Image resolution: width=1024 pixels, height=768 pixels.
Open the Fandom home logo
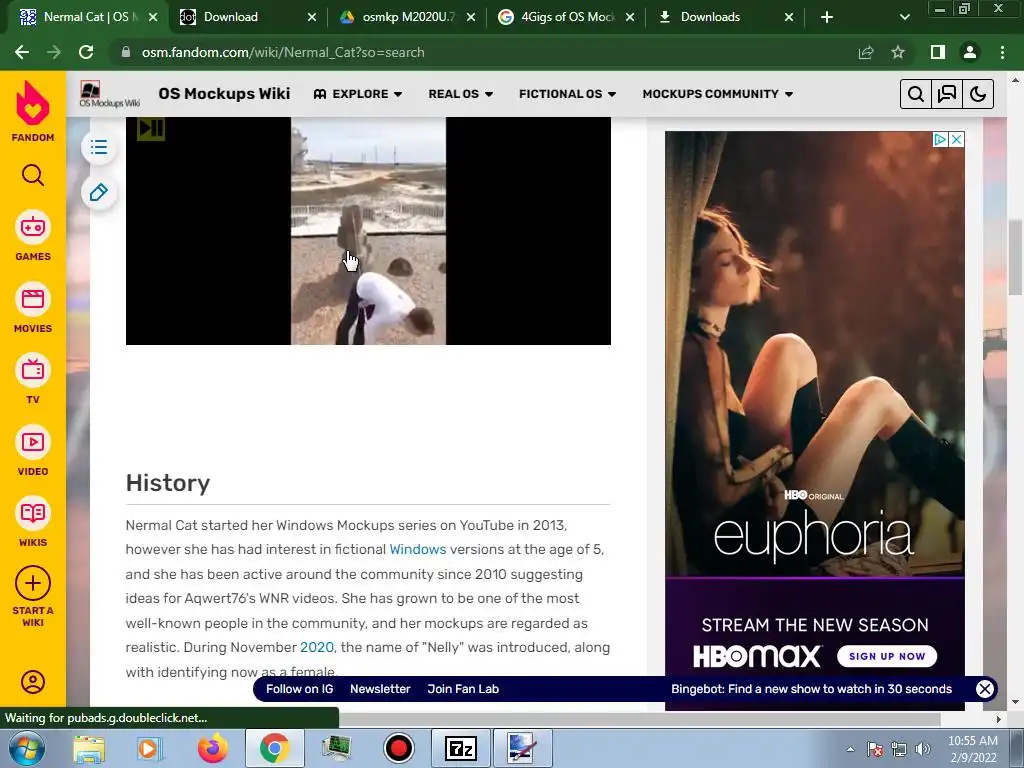[x=33, y=111]
